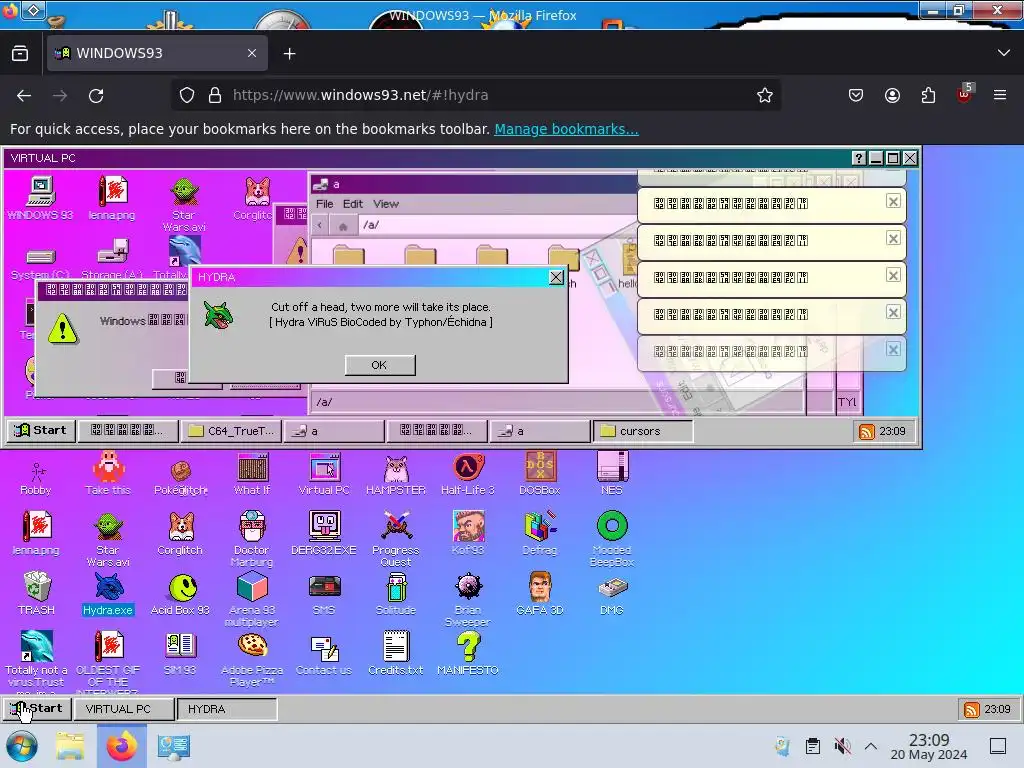This screenshot has height=768, width=1024.
Task: Open Modded BeepBox icon
Action: 612,539
